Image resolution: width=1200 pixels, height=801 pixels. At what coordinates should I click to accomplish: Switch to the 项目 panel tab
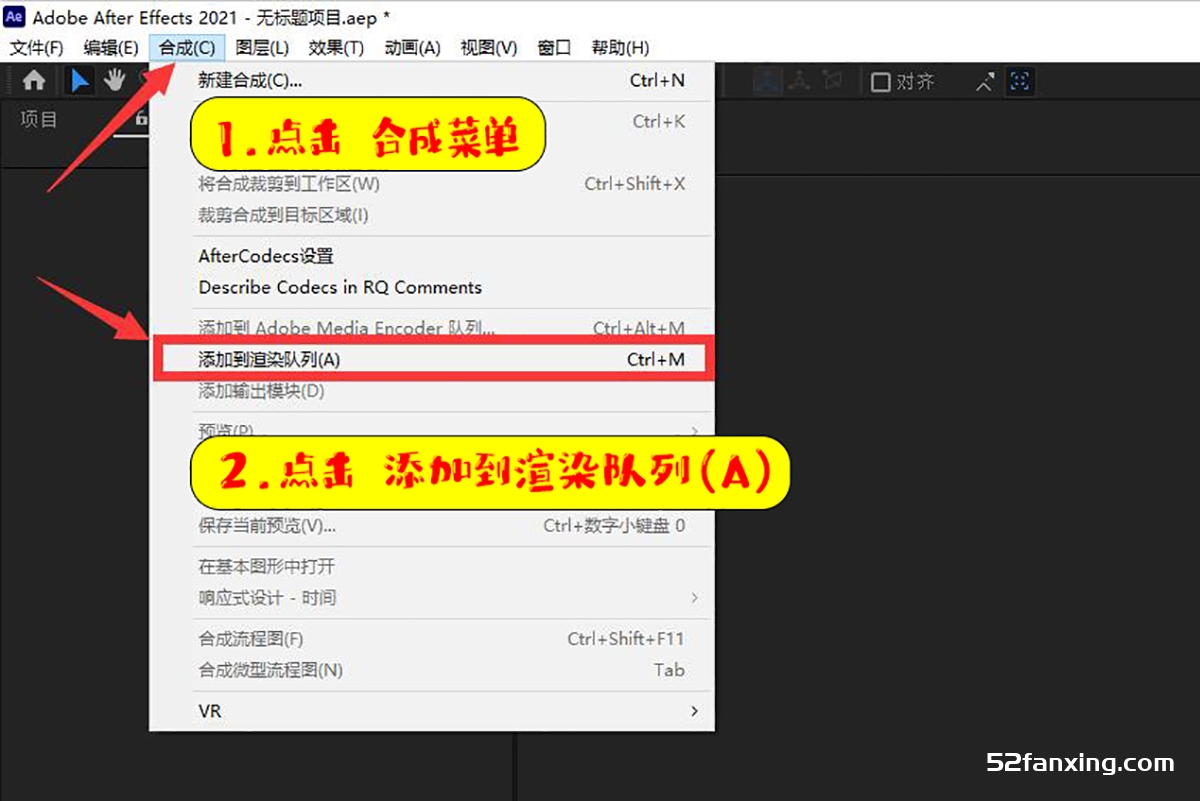coord(39,120)
